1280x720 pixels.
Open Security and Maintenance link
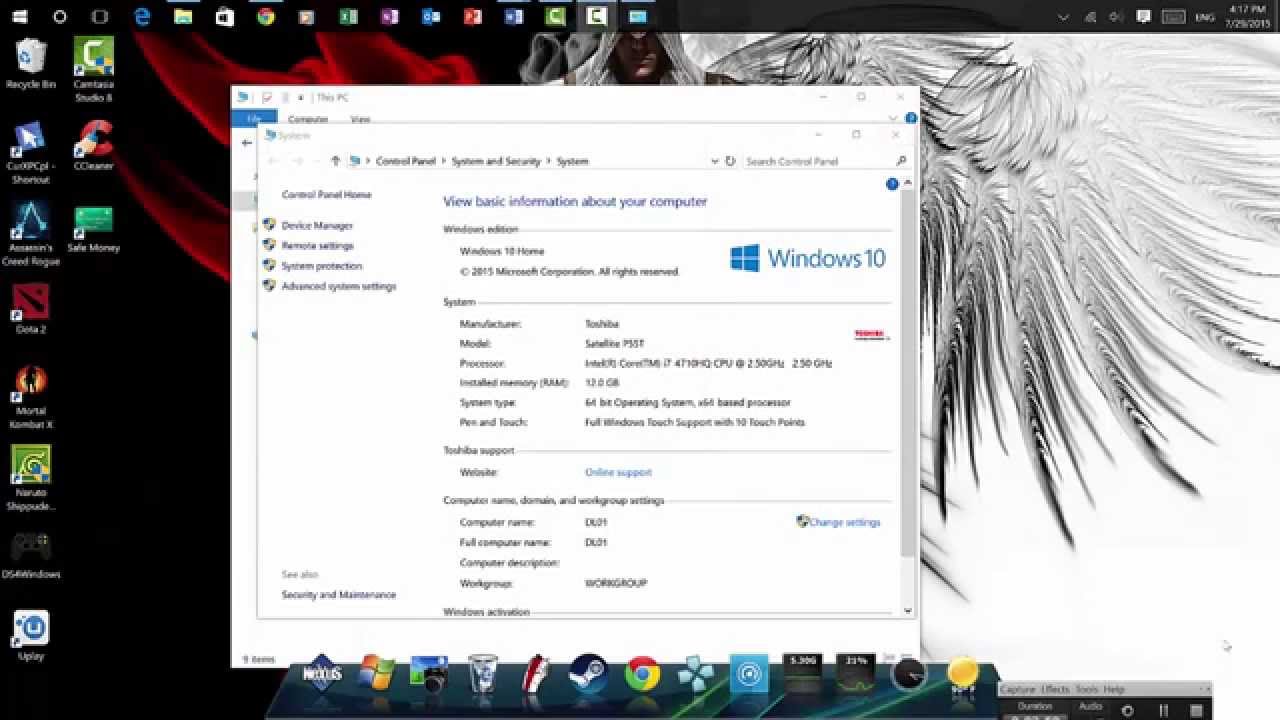click(339, 595)
